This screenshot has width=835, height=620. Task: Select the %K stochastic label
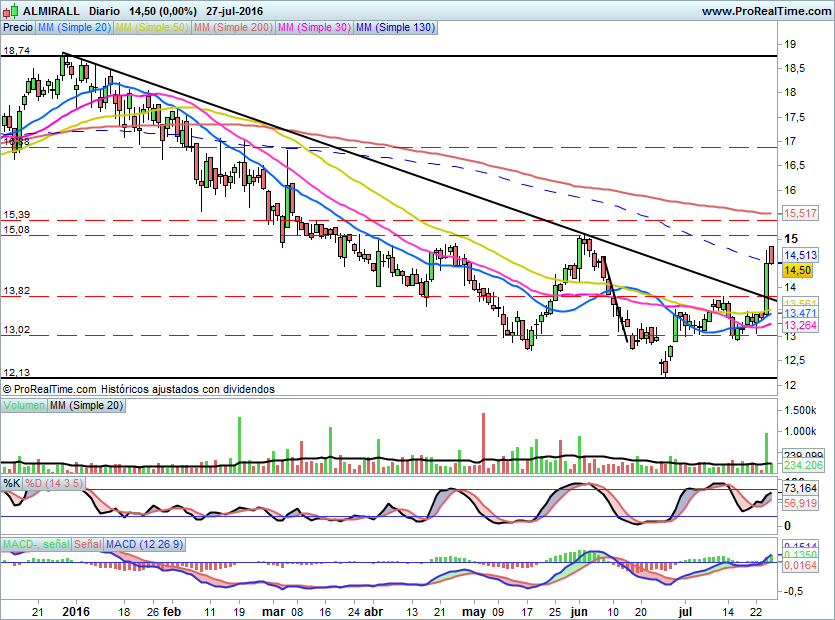[12, 483]
